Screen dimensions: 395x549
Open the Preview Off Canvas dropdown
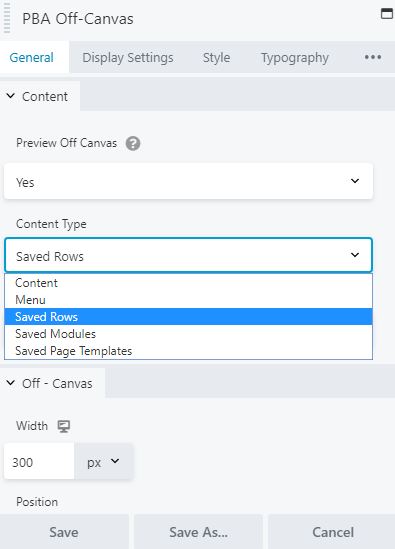188,181
